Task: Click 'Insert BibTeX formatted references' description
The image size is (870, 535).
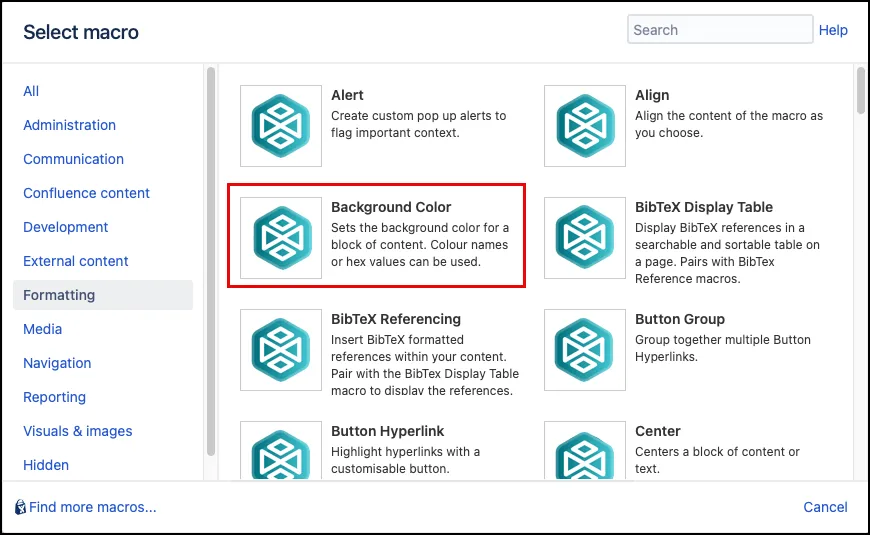Action: [x=425, y=365]
